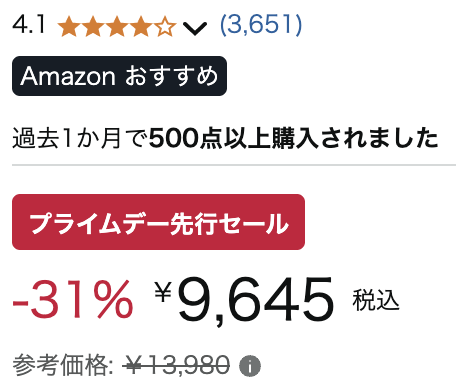Click the horizontal divider line below purchases
The width and height of the screenshot is (456, 390).
234,165
